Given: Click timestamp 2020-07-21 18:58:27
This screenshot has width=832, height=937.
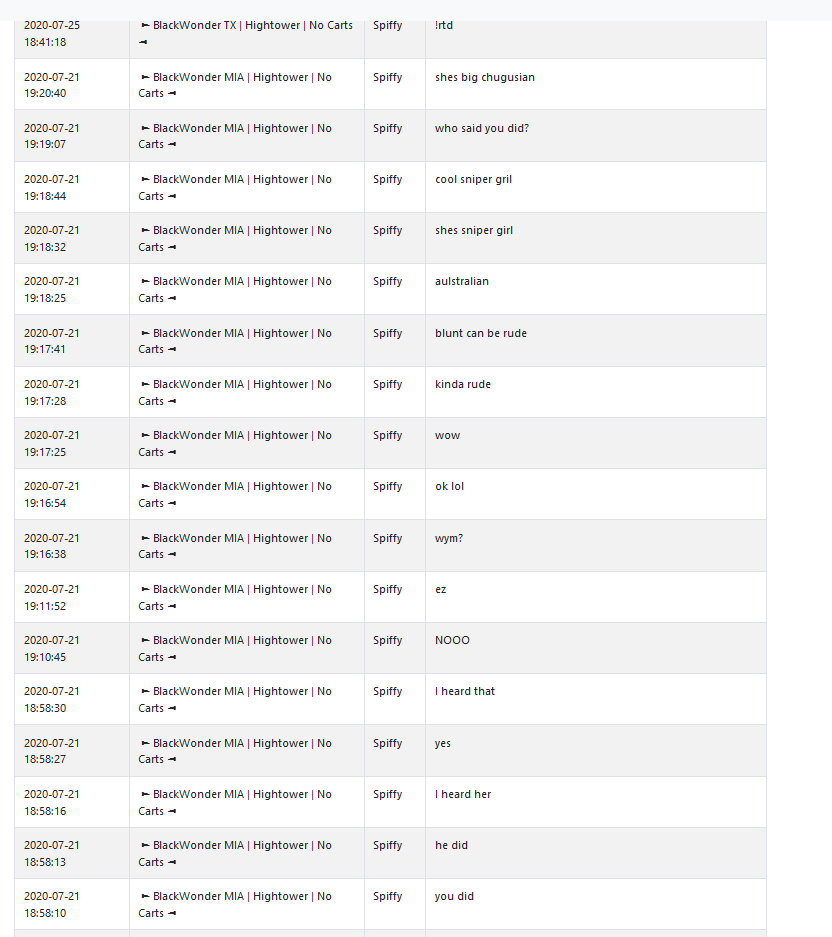Looking at the screenshot, I should click(51, 751).
